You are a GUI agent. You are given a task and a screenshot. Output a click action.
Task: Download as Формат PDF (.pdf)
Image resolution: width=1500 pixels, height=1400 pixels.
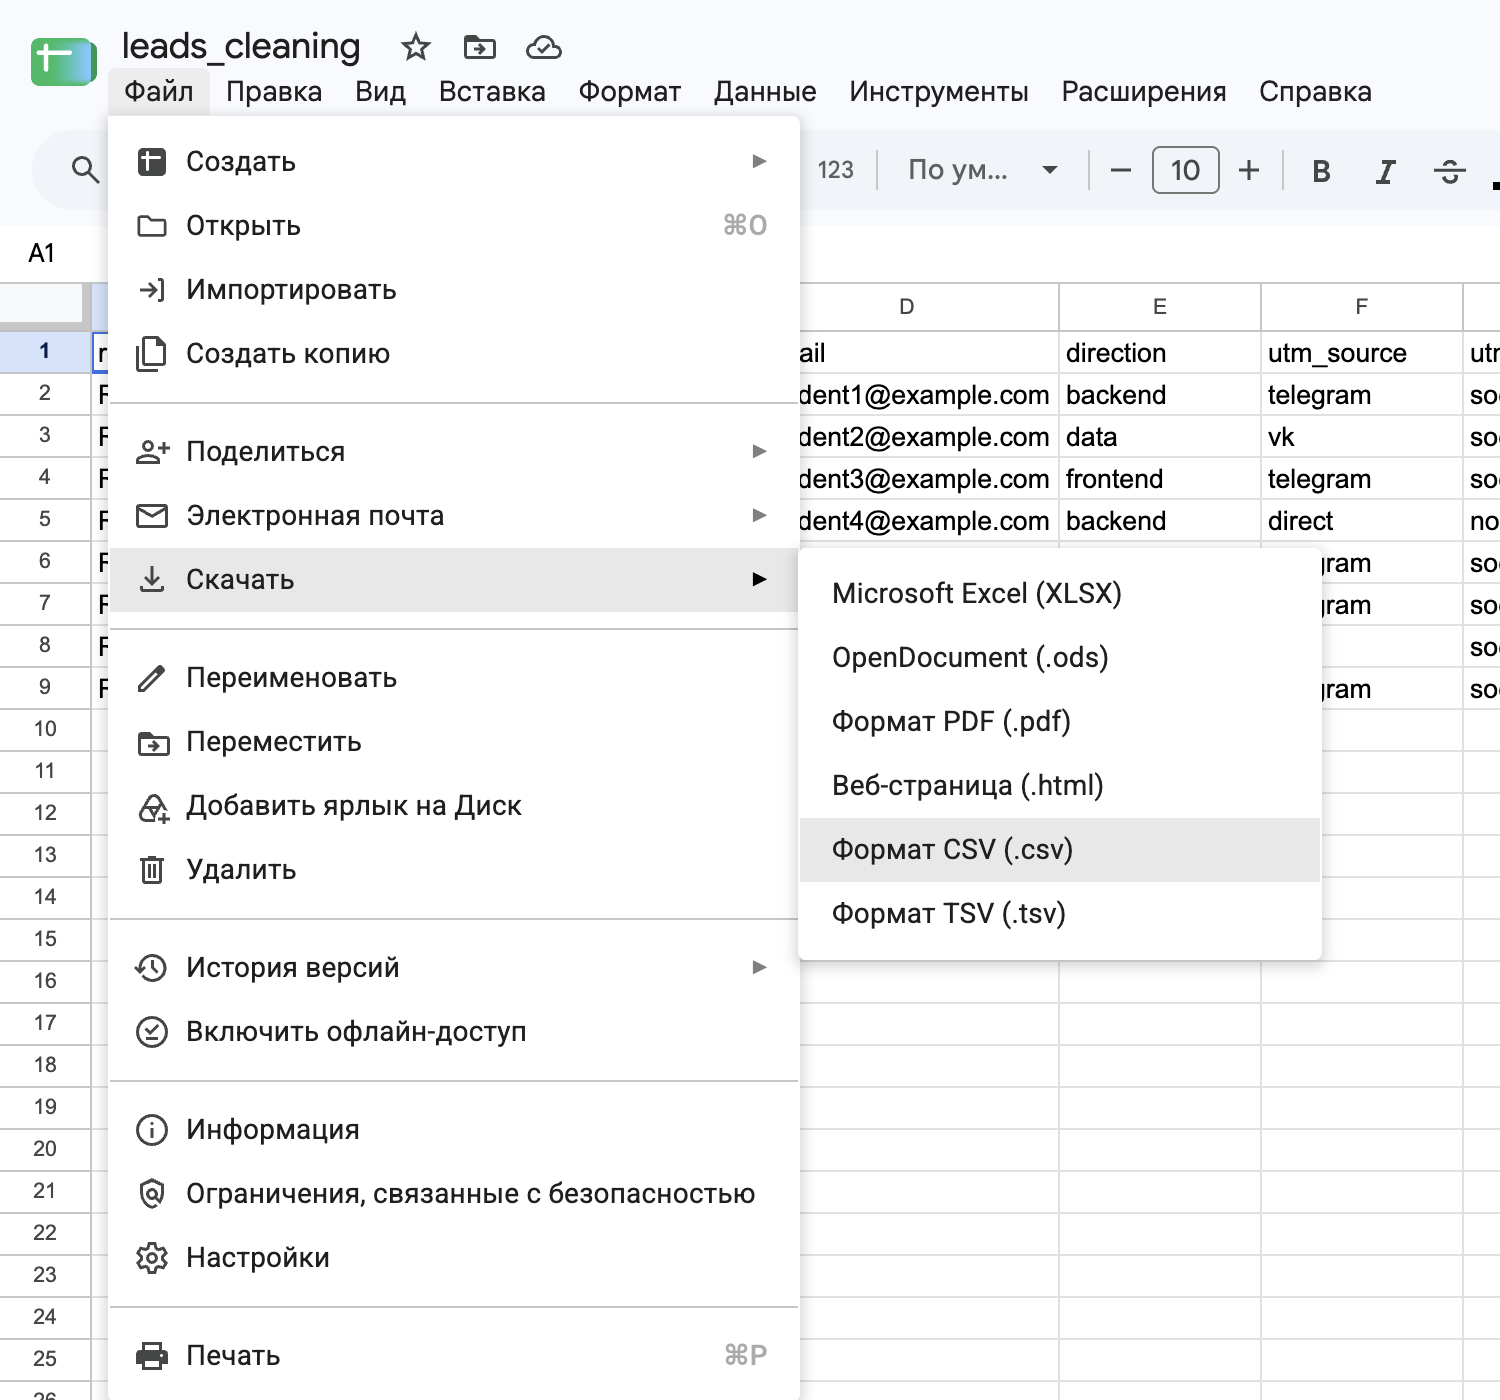tap(1060, 722)
